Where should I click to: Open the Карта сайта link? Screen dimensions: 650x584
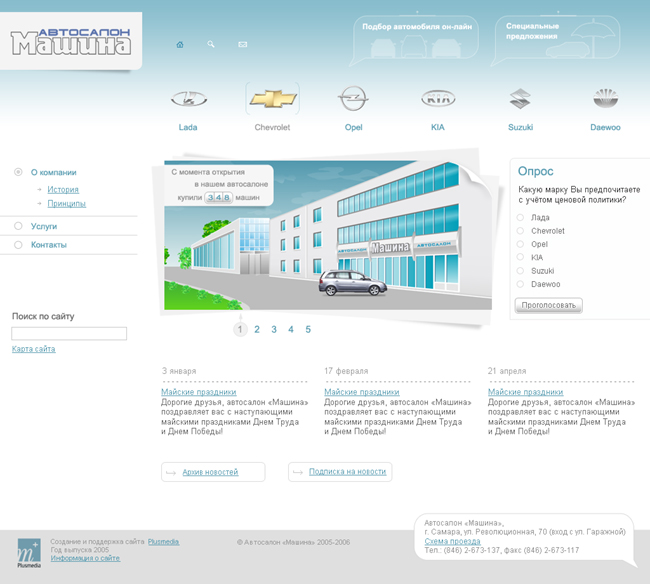(34, 349)
